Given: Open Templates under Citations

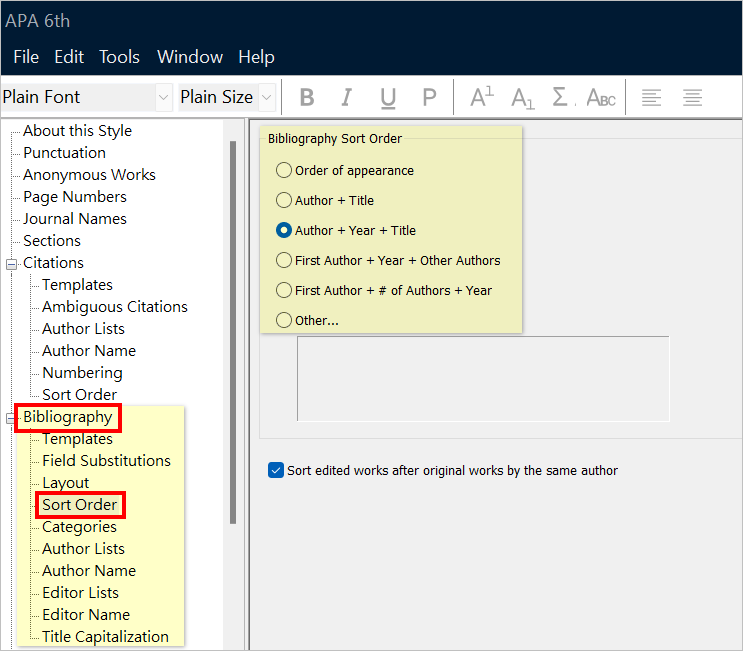Looking at the screenshot, I should tap(77, 285).
